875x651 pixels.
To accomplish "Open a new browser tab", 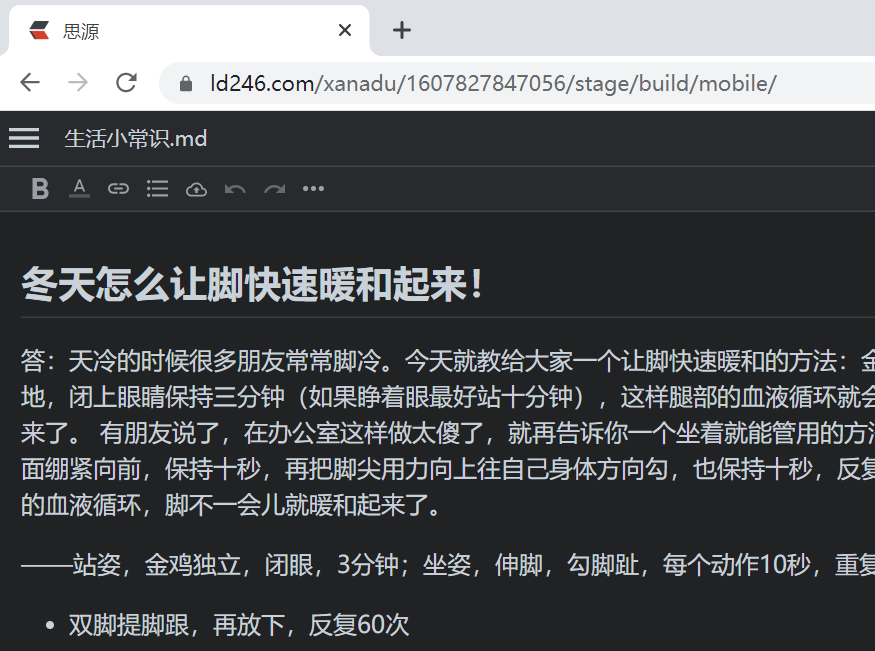I will (402, 31).
